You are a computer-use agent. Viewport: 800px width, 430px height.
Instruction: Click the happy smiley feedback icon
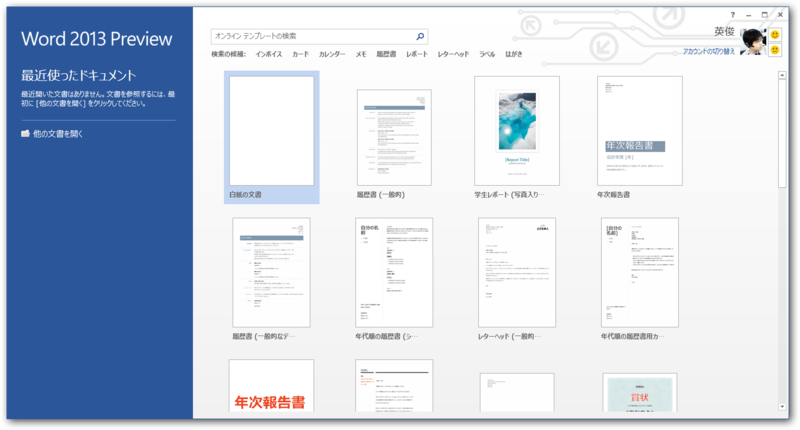775,35
